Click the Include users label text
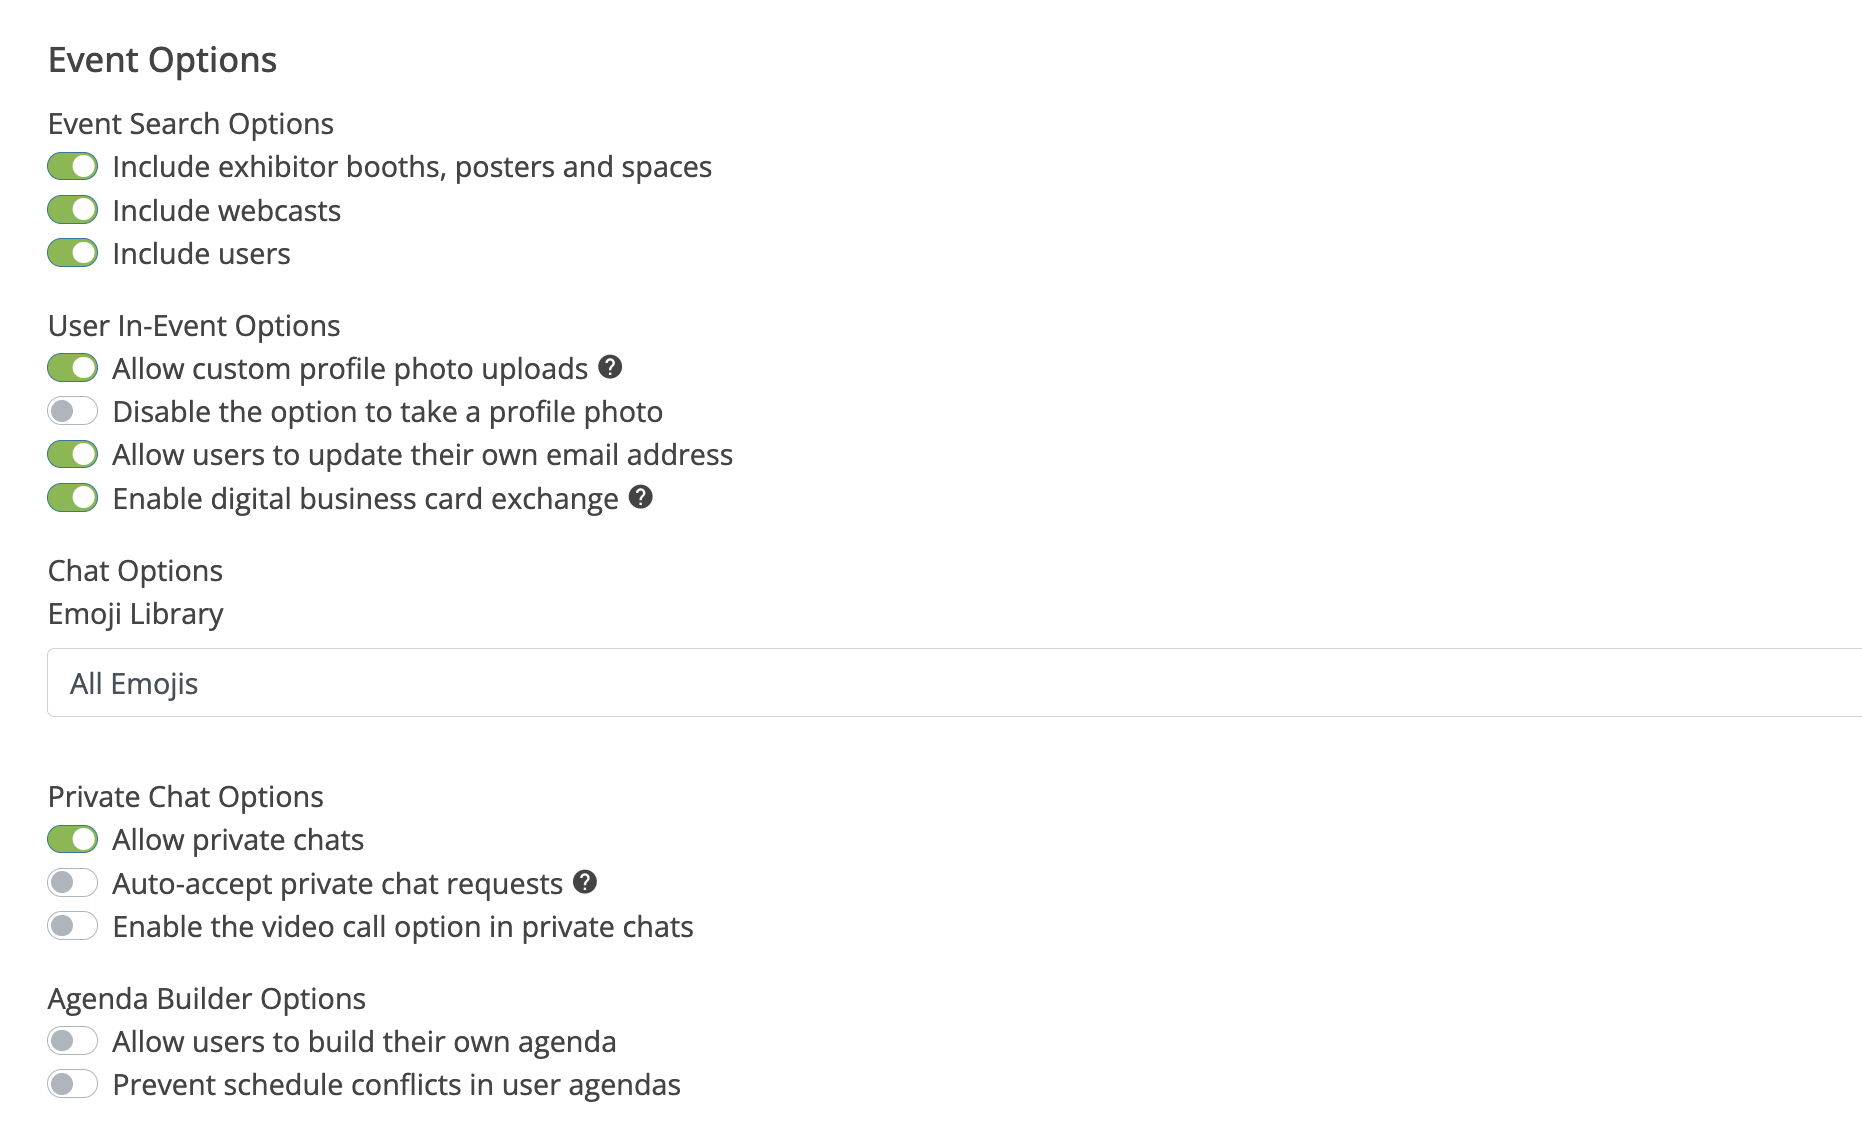Viewport: 1862px width, 1134px height. click(x=201, y=254)
